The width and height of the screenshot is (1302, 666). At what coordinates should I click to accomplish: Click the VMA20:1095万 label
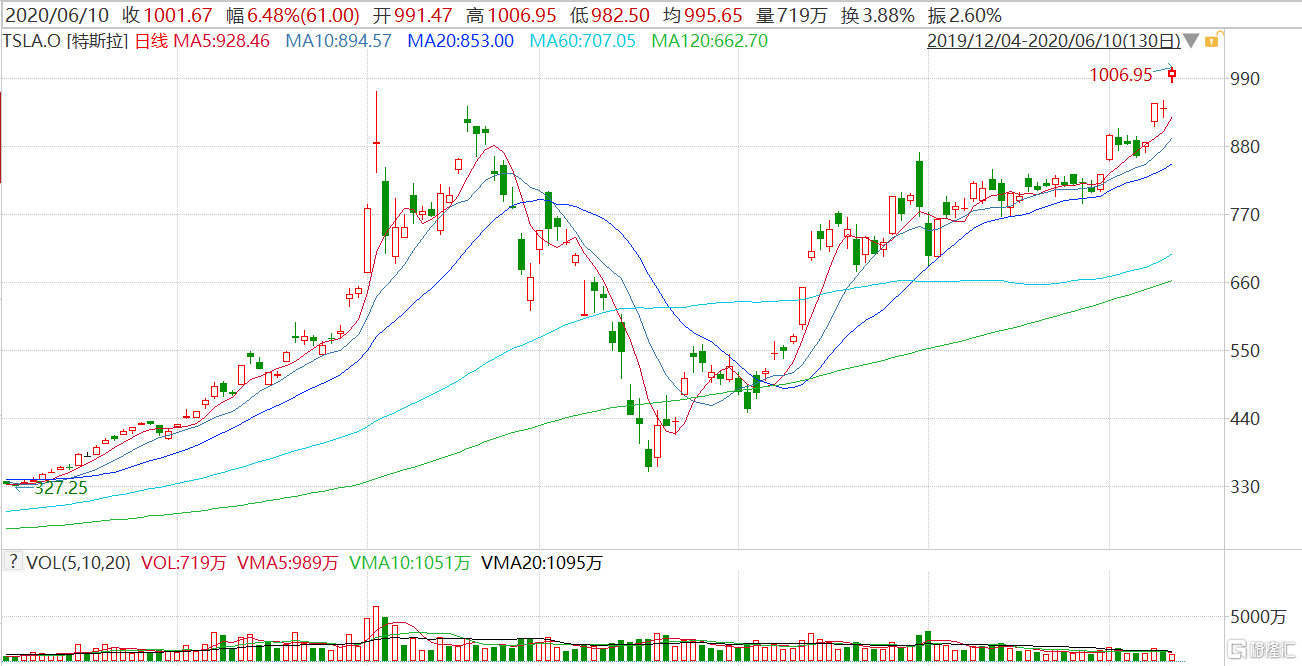pos(542,563)
